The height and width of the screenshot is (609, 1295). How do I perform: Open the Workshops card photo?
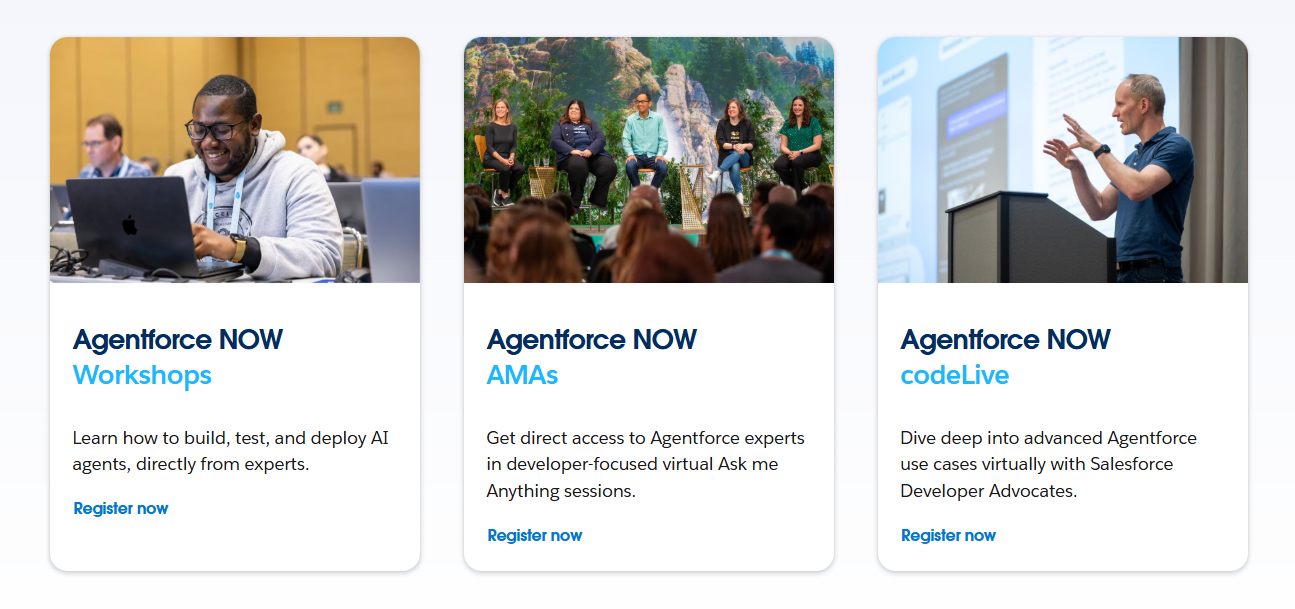(x=235, y=160)
